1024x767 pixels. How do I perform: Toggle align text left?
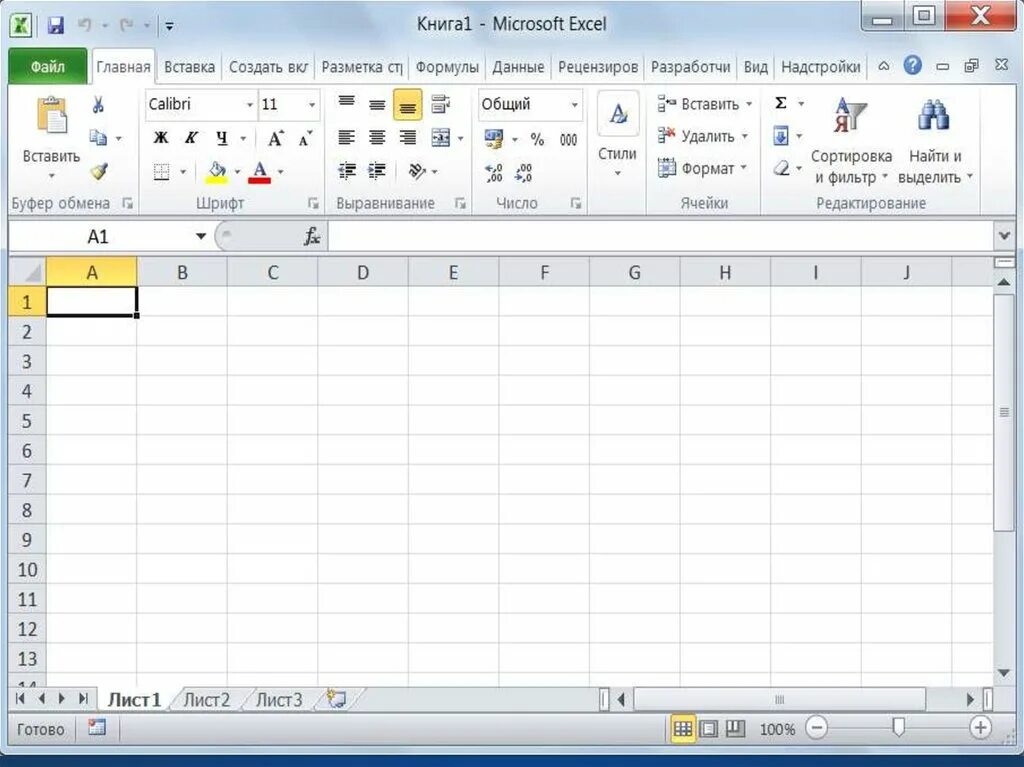tap(347, 138)
